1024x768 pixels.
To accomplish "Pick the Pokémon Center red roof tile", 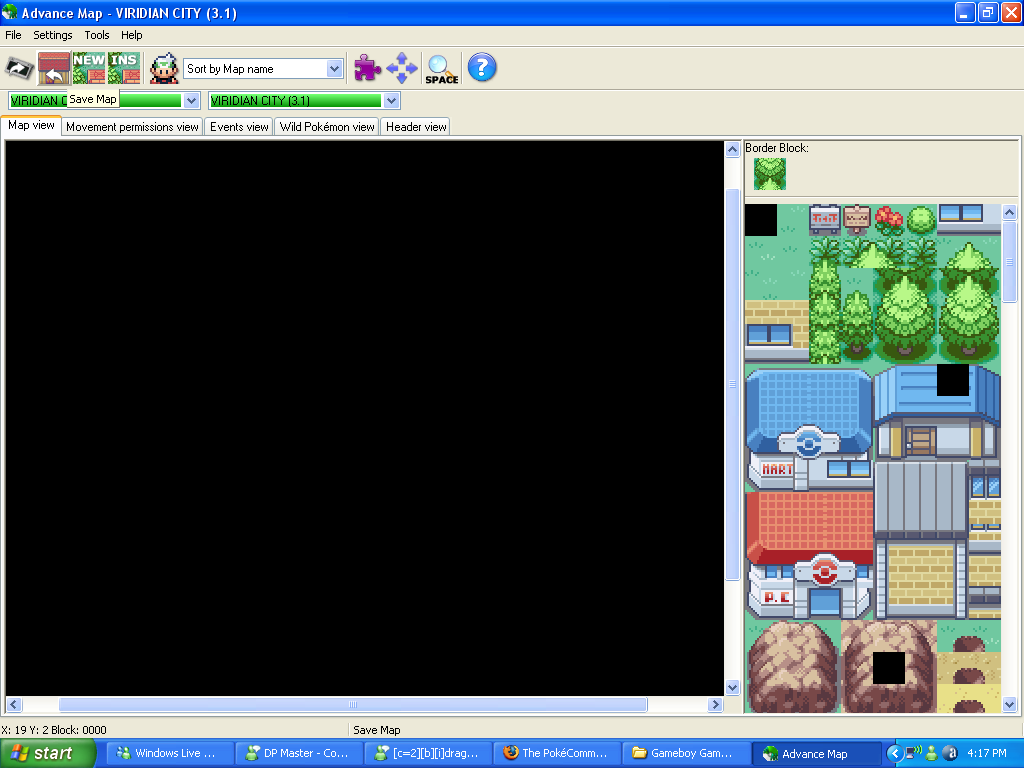I will click(810, 525).
